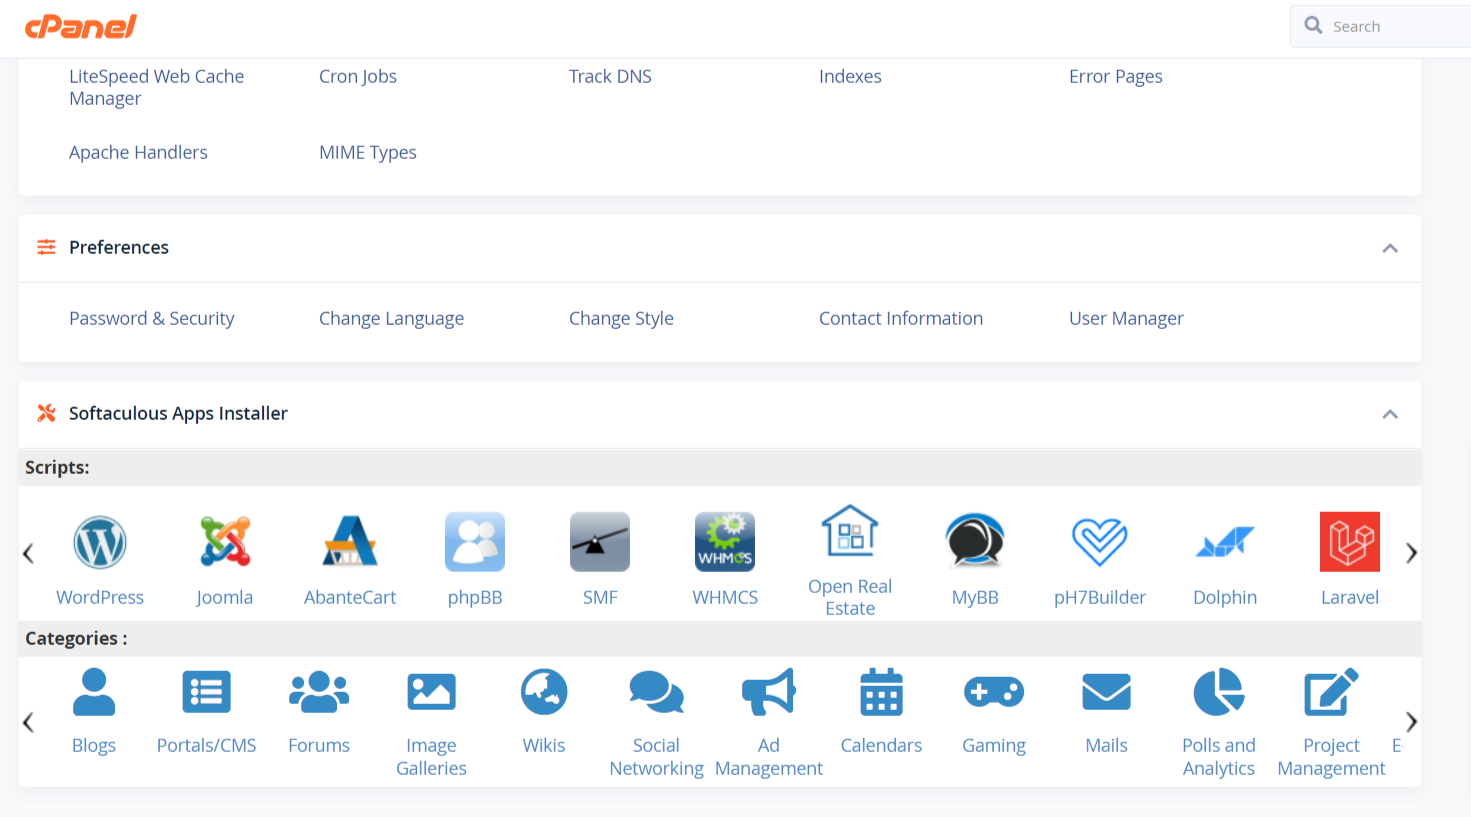
Task: Open User Manager
Action: (1126, 318)
